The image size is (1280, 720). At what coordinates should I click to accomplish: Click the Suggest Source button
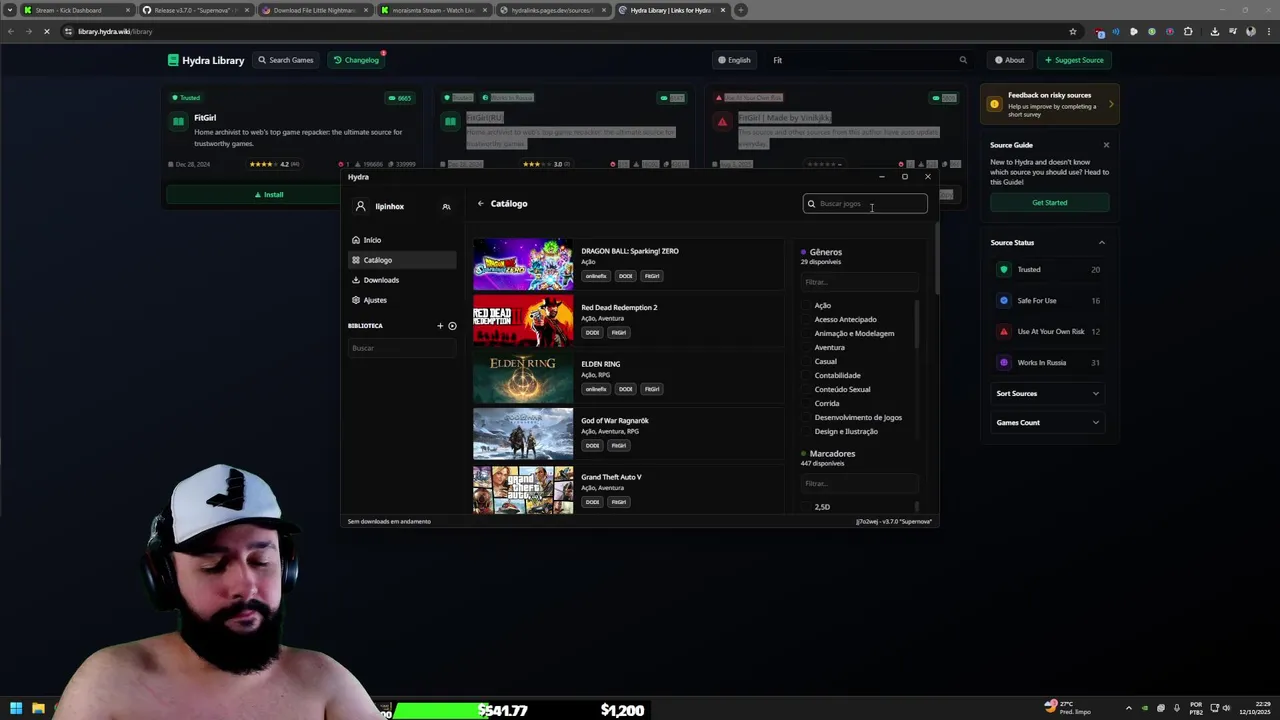tap(1074, 60)
